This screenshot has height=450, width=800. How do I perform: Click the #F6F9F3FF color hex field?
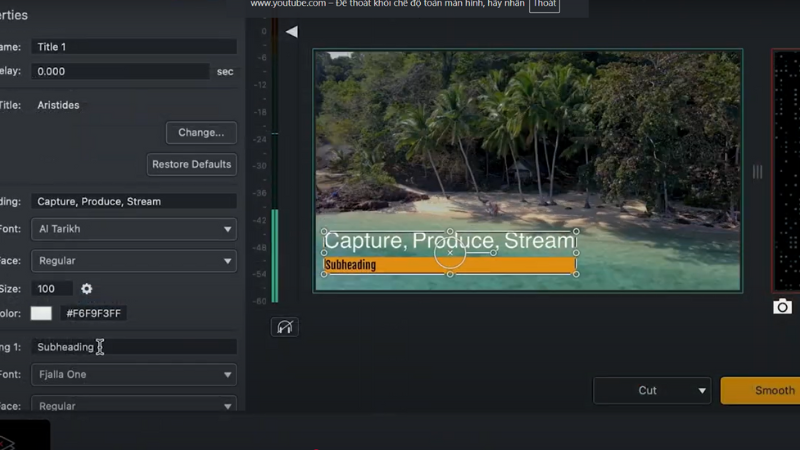click(93, 313)
